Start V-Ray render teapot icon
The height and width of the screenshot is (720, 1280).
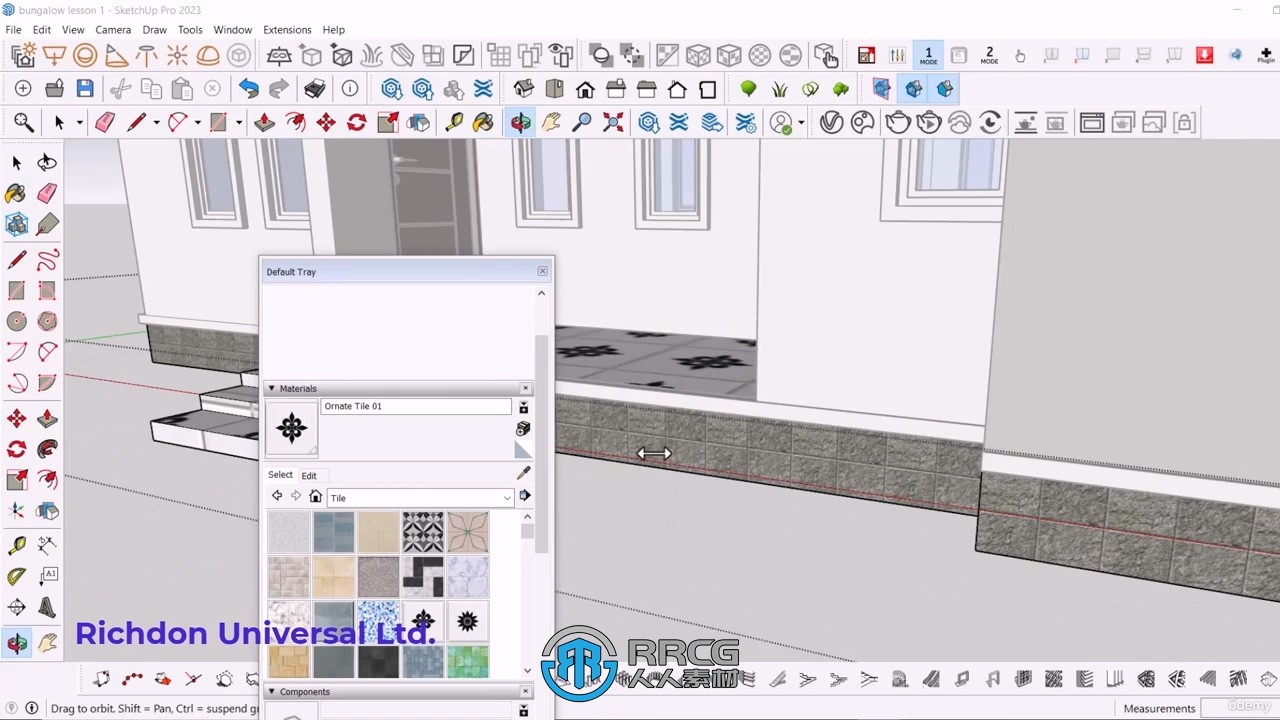[898, 123]
